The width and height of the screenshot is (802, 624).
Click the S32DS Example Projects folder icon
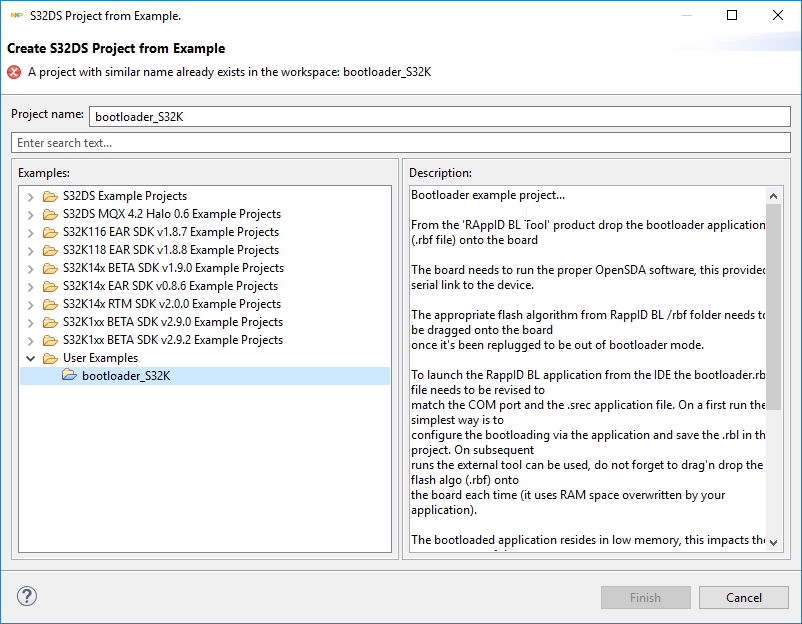(50, 196)
